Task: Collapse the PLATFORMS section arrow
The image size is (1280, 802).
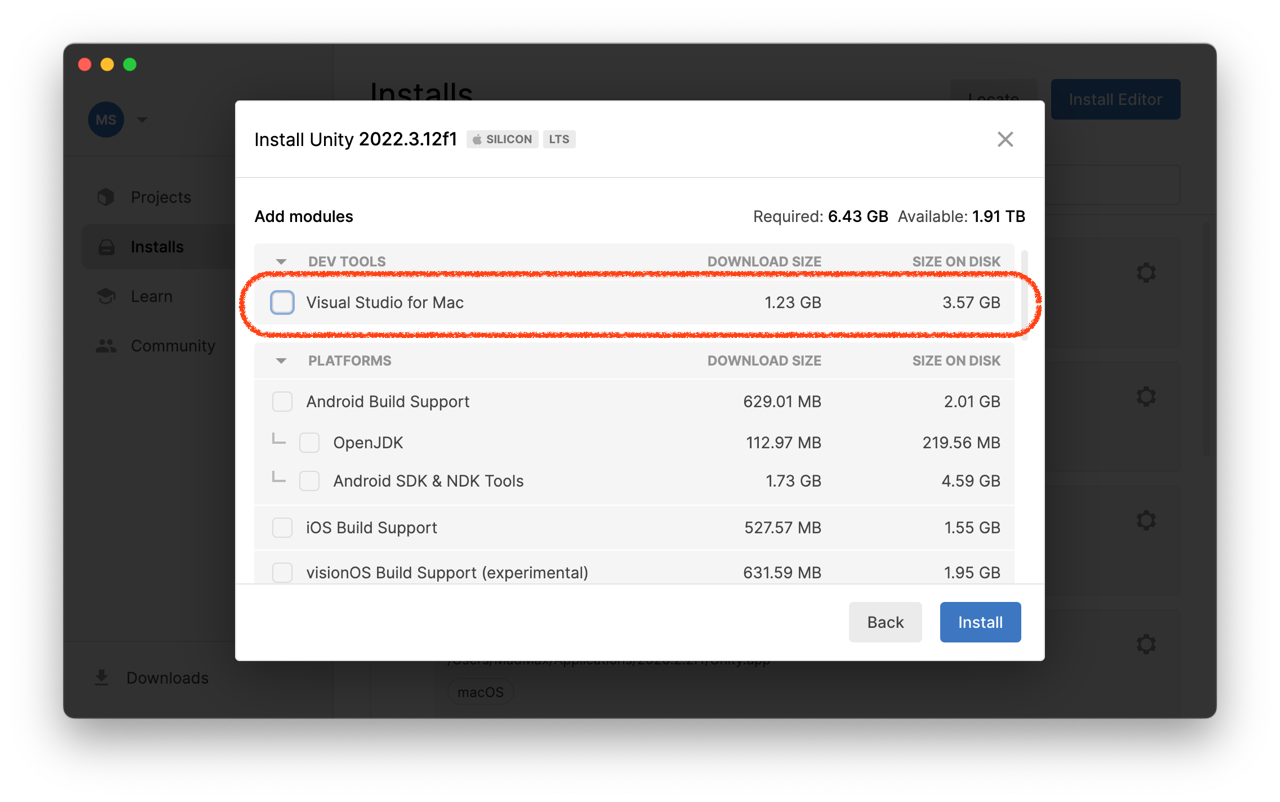Action: click(x=281, y=361)
